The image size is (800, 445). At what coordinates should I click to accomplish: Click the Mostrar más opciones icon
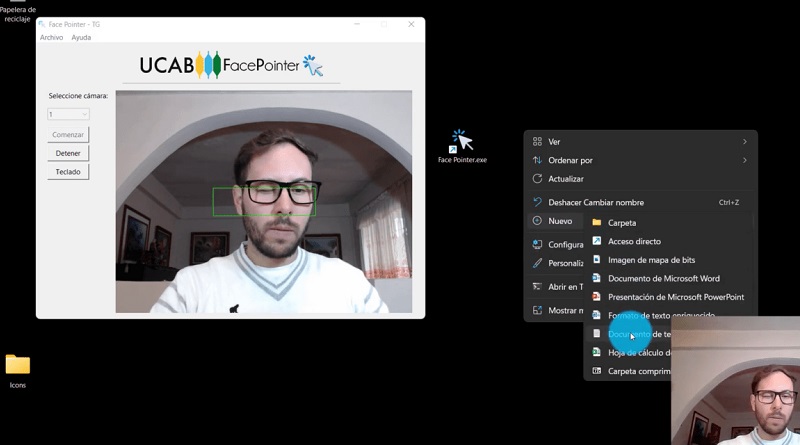click(537, 310)
